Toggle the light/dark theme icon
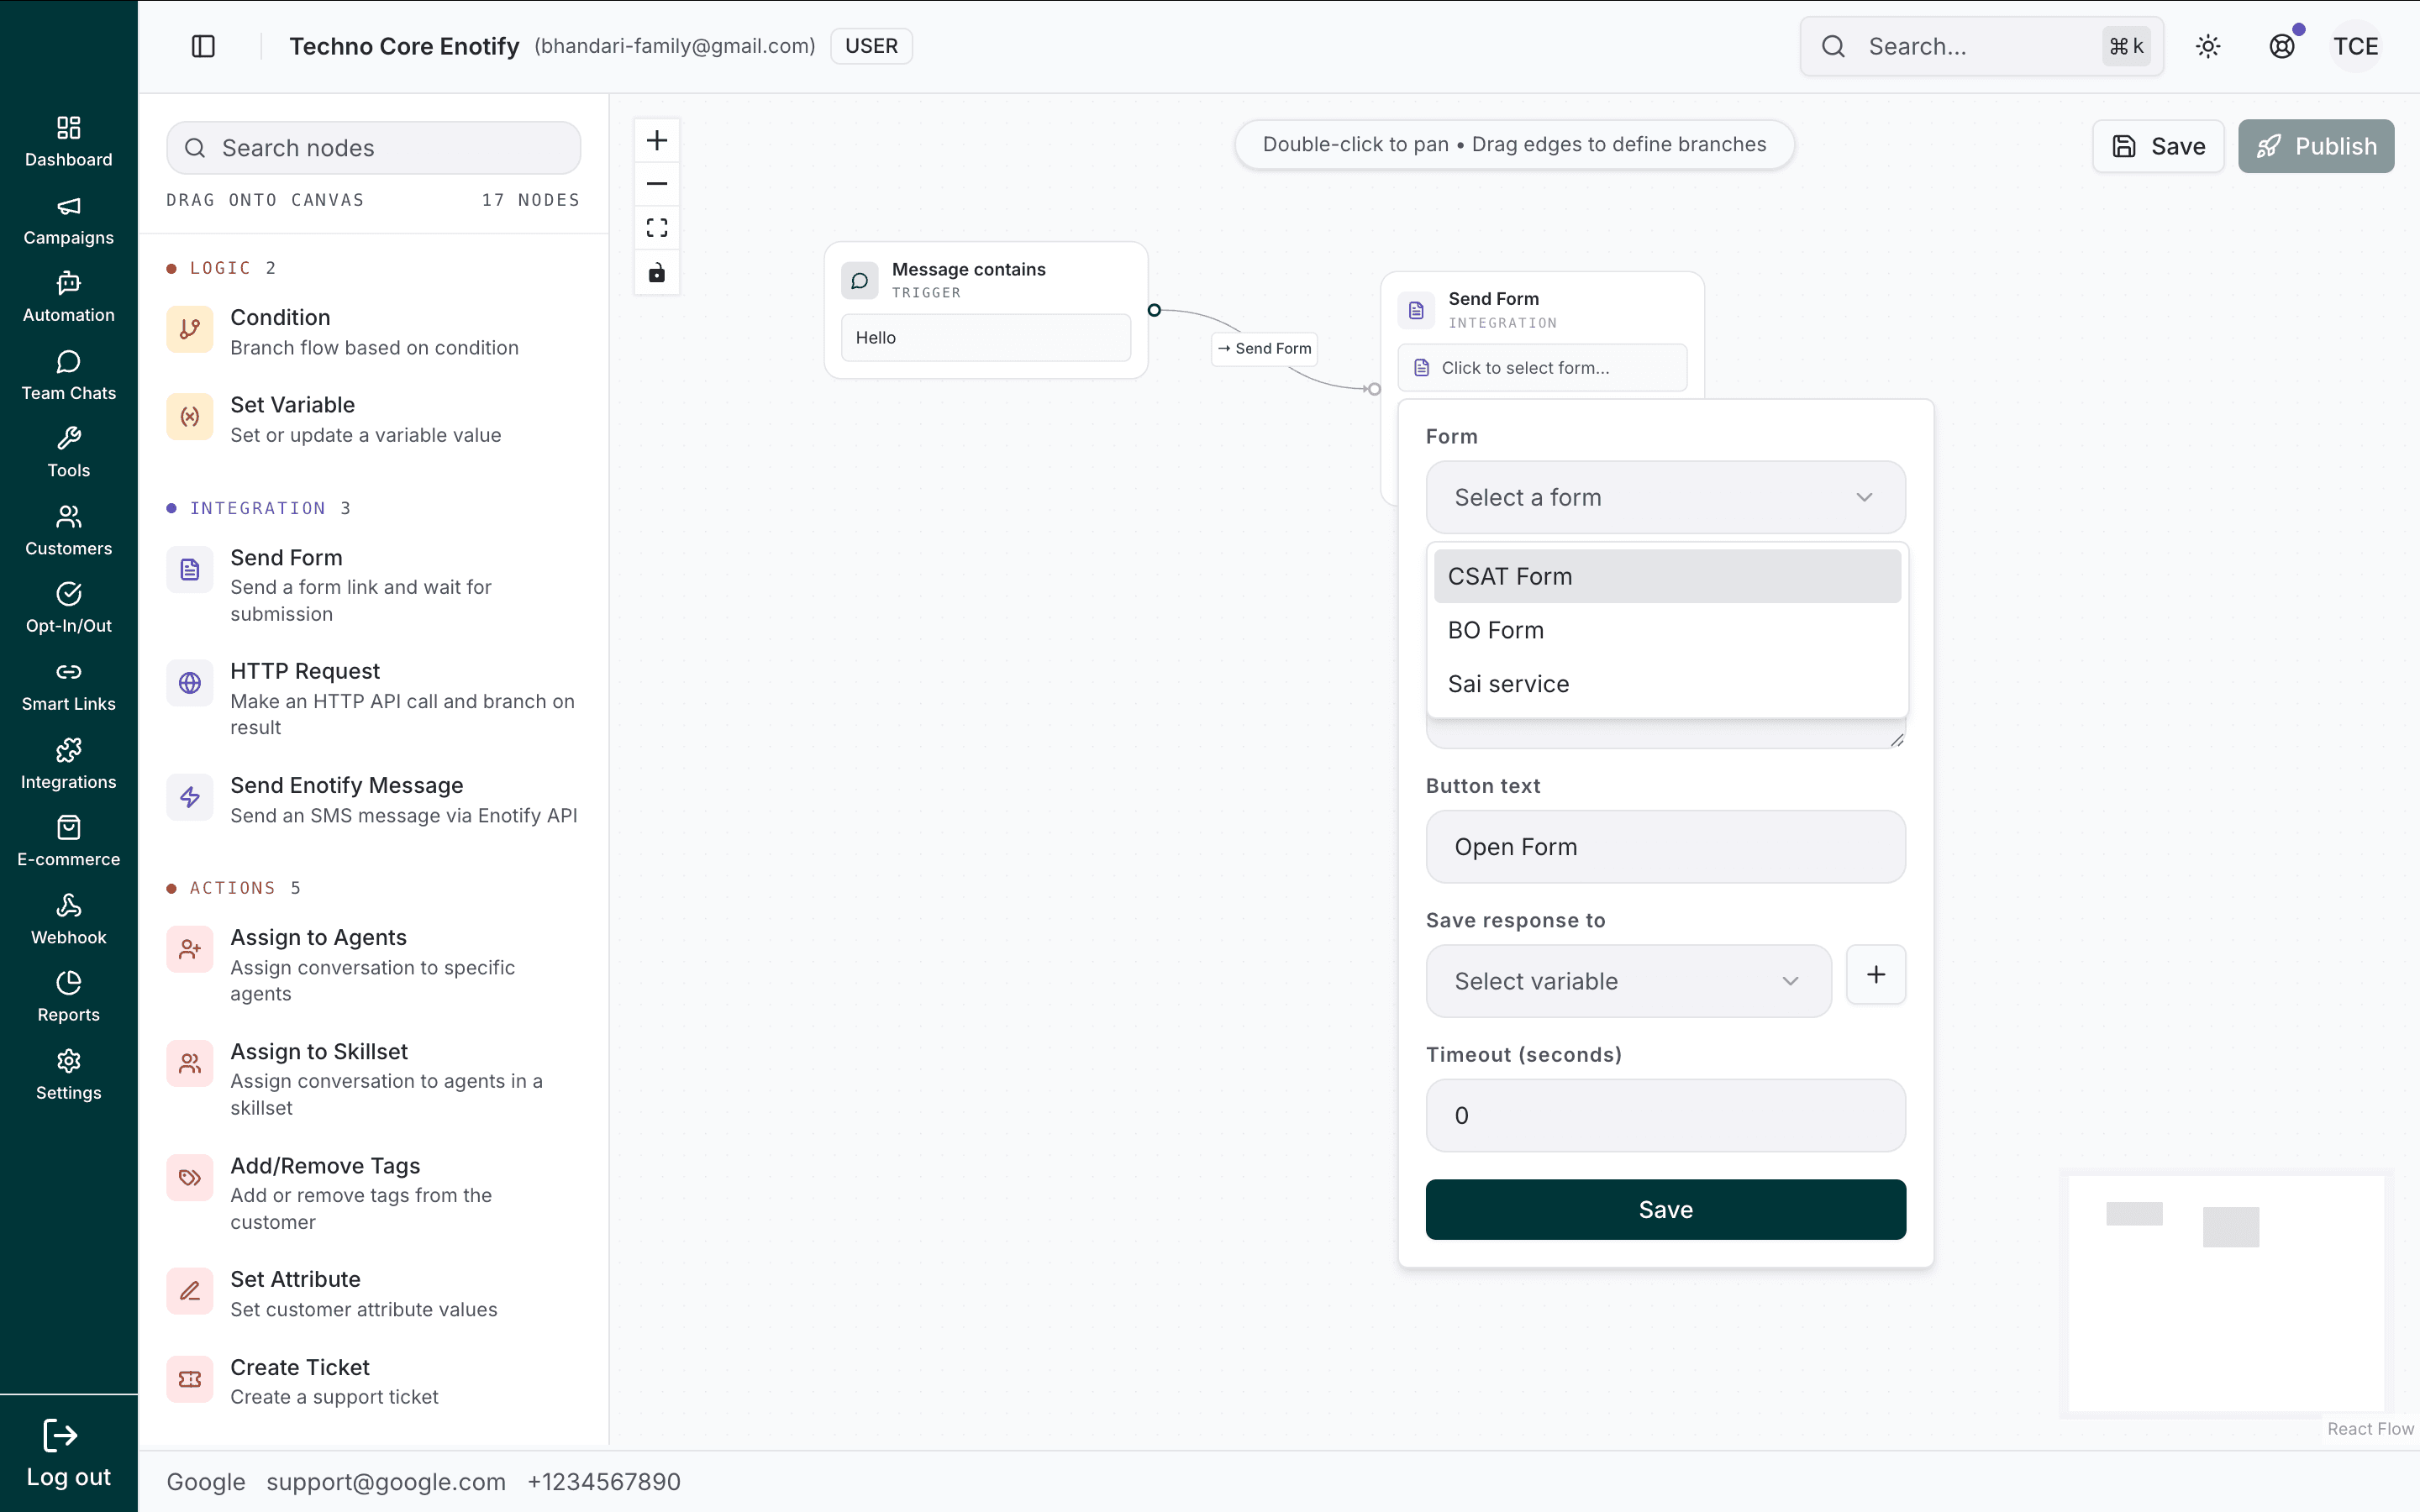2420x1512 pixels. pos(2208,46)
